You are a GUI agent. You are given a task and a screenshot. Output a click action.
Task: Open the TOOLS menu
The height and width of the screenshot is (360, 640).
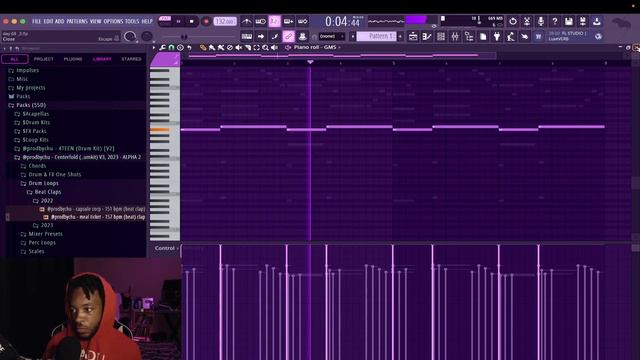pyautogui.click(x=132, y=21)
